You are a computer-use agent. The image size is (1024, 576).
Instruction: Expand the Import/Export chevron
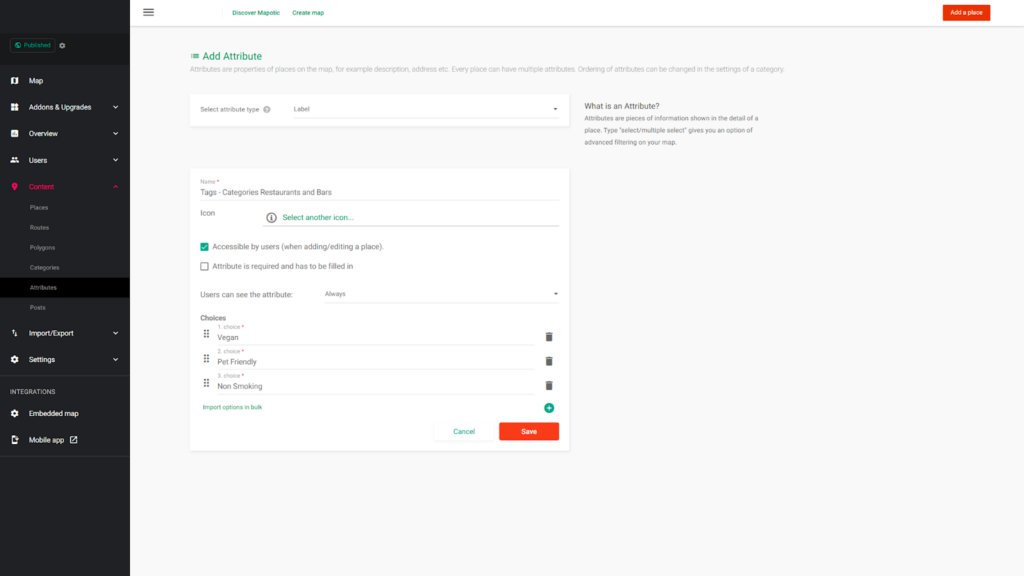116,333
